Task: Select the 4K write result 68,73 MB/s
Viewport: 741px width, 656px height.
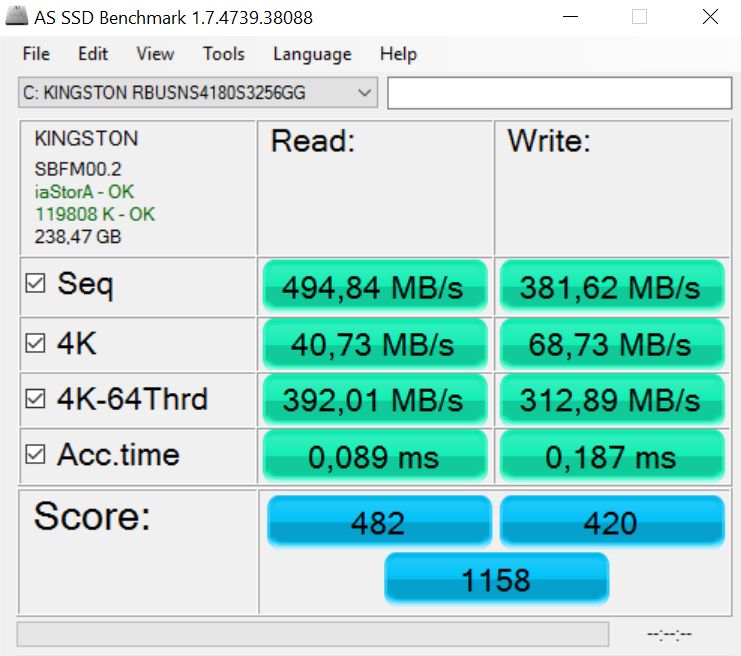Action: click(612, 344)
